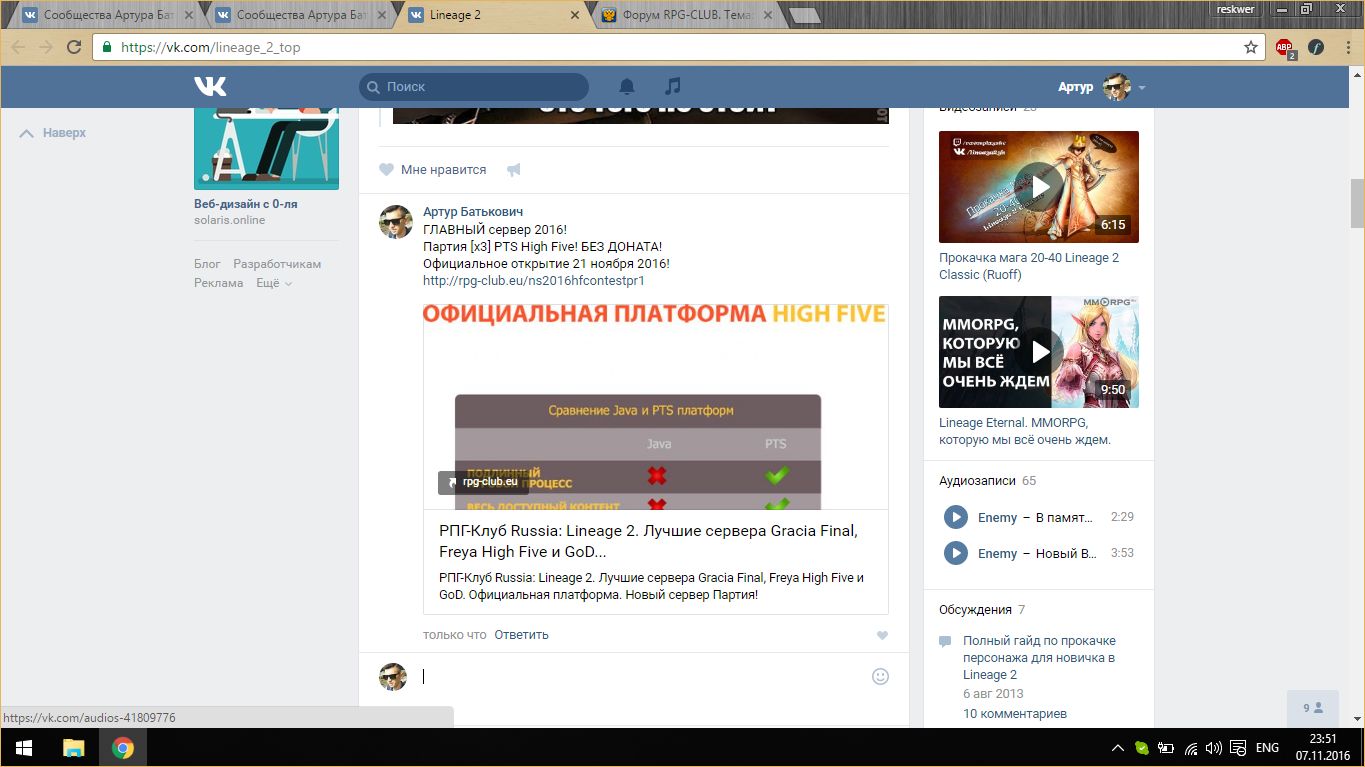
Task: Open the Windows Start menu
Action: pyautogui.click(x=24, y=747)
